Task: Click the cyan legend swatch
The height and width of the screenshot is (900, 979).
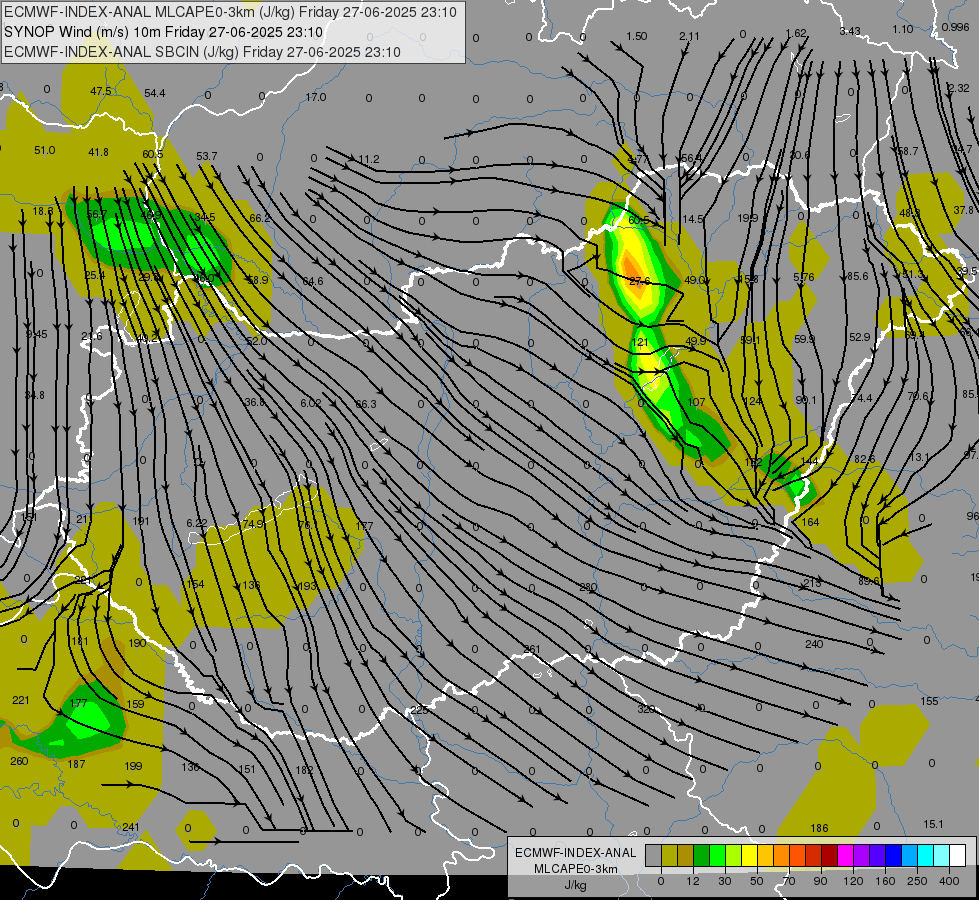Action: point(926,856)
